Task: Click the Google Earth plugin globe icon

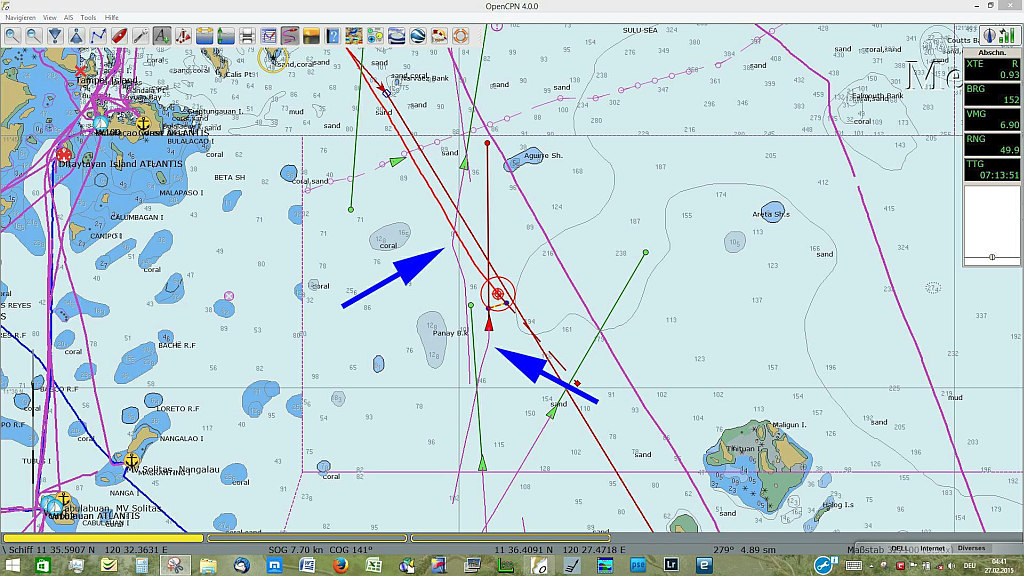Action: [418, 36]
